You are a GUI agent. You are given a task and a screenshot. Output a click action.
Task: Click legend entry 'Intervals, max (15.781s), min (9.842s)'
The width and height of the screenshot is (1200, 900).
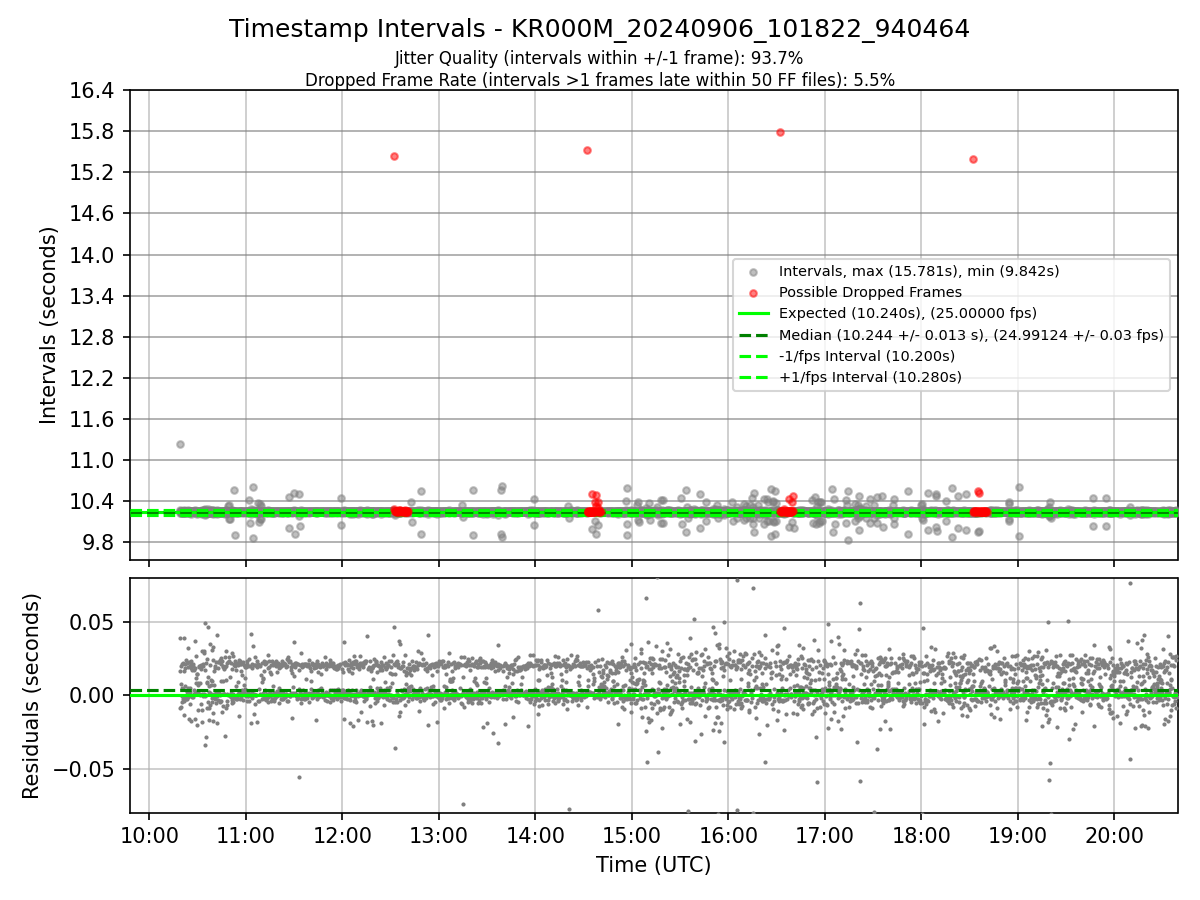(919, 271)
